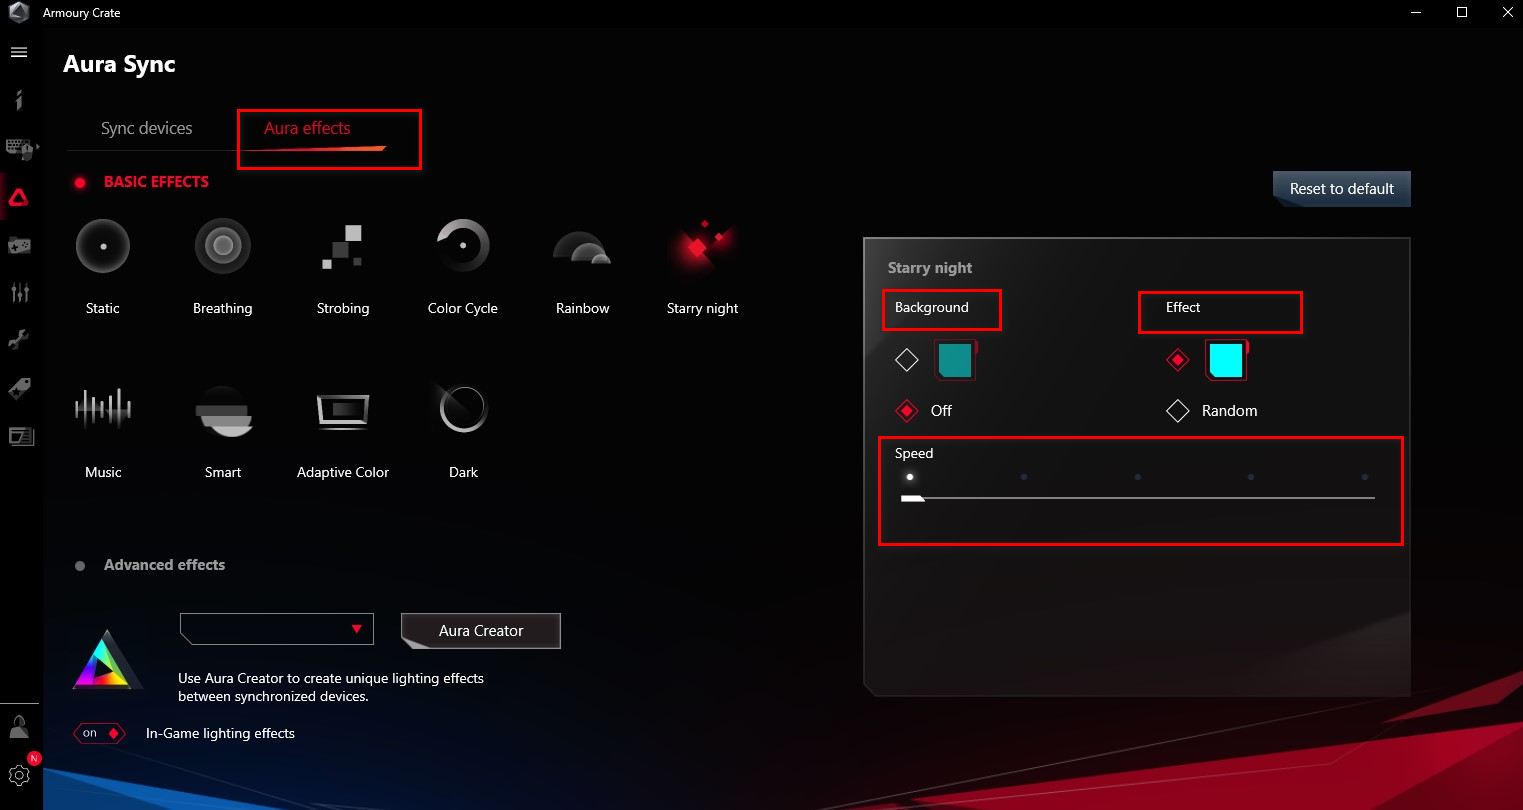Viewport: 1523px width, 810px height.
Task: Select the Effect Random radio option
Action: point(1178,411)
